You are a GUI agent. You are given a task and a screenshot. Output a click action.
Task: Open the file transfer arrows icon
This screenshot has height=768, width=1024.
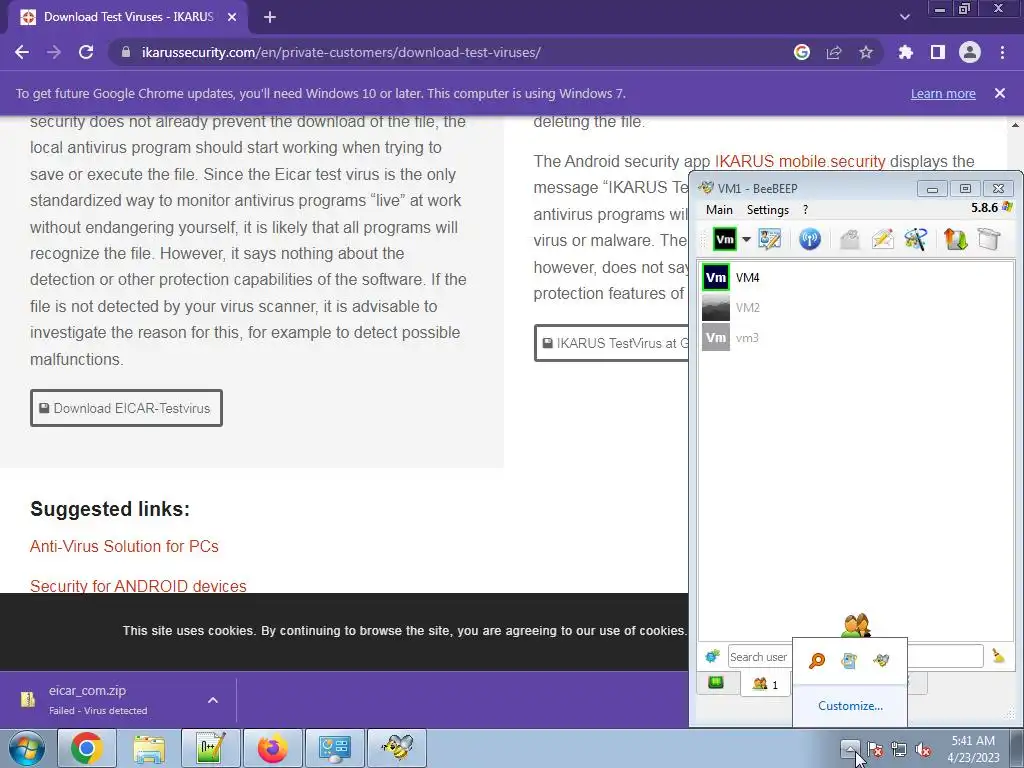955,239
